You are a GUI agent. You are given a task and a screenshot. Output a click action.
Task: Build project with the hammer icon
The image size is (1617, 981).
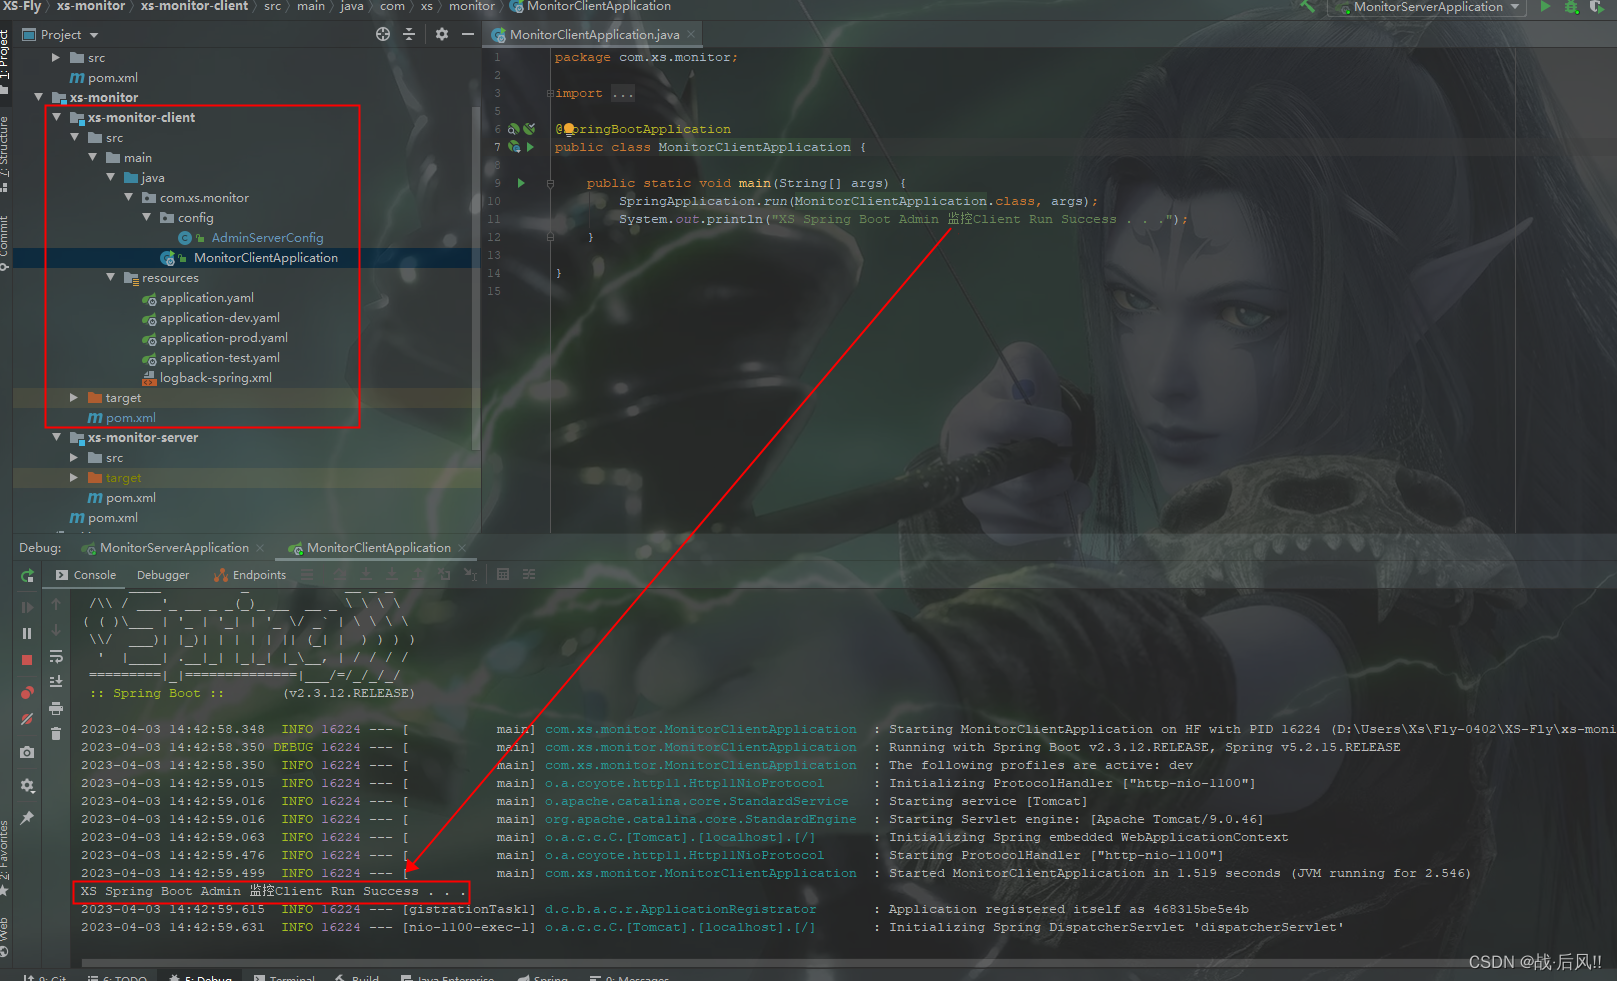(1307, 7)
